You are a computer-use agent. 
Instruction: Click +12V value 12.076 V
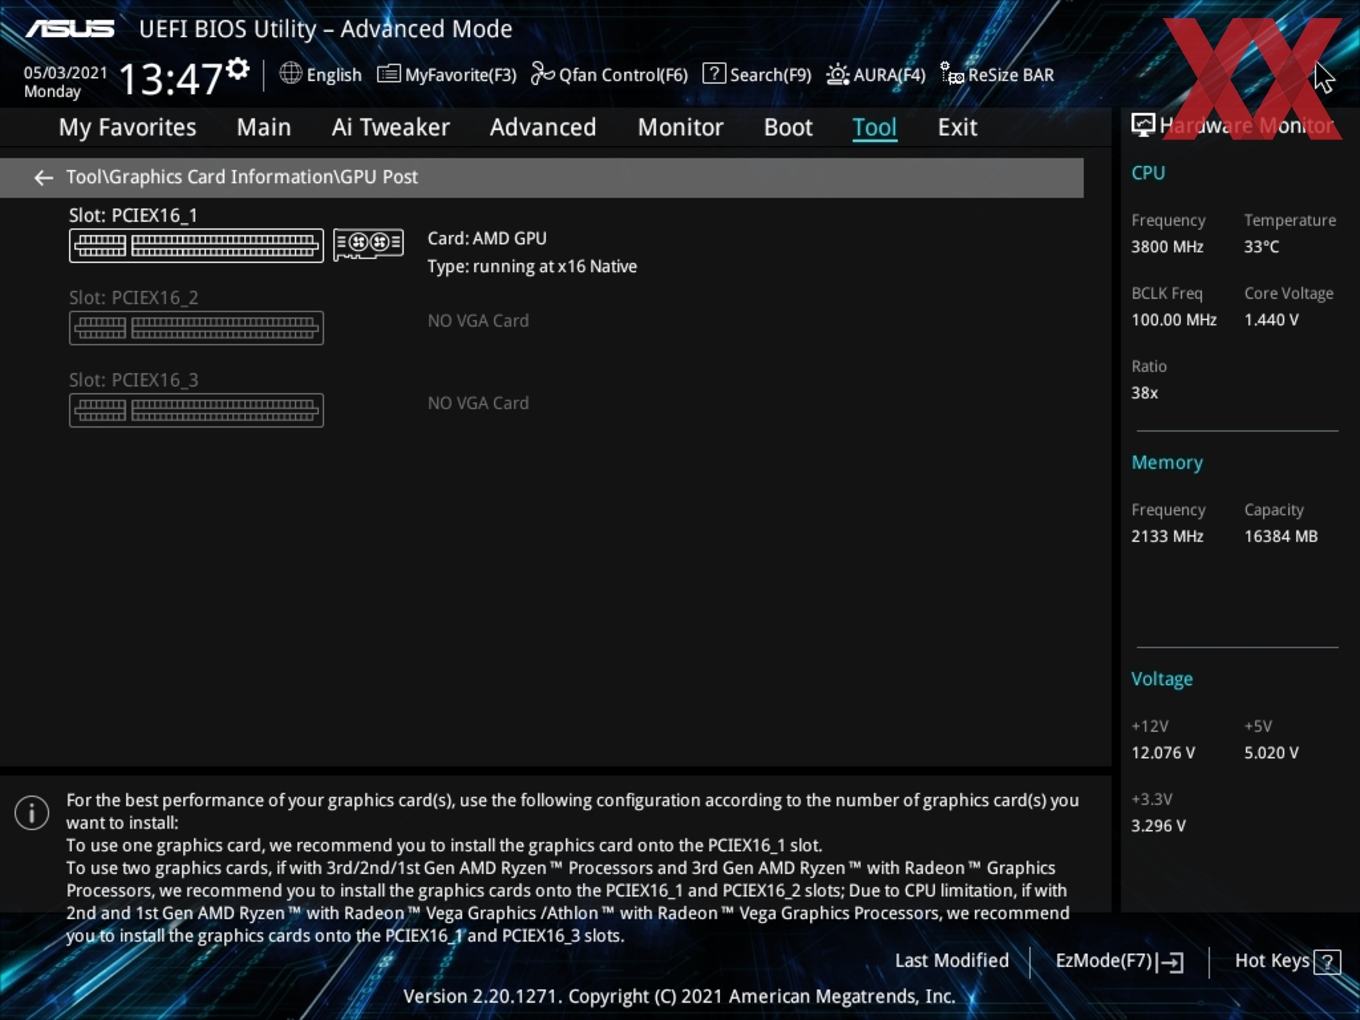(1163, 753)
